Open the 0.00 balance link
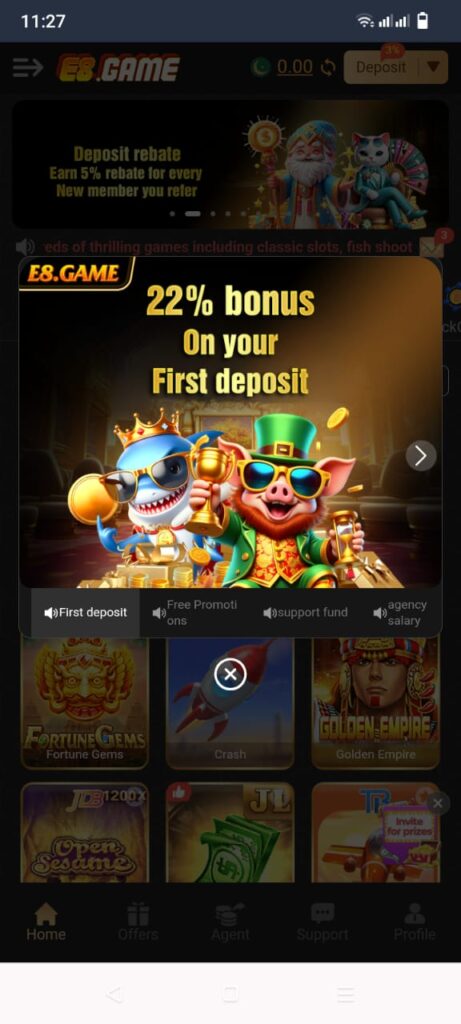 click(x=294, y=67)
